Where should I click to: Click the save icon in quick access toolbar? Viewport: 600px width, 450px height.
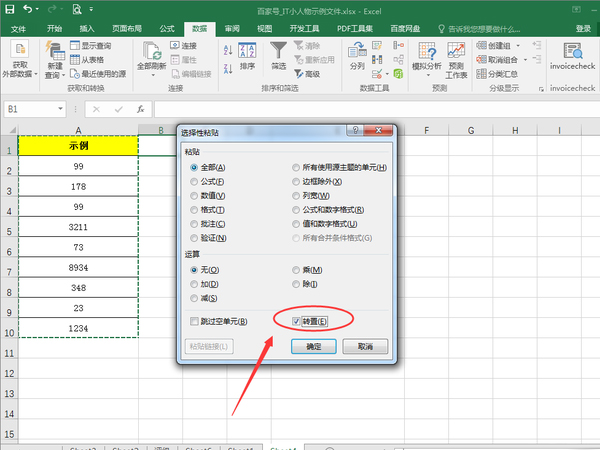pos(10,8)
